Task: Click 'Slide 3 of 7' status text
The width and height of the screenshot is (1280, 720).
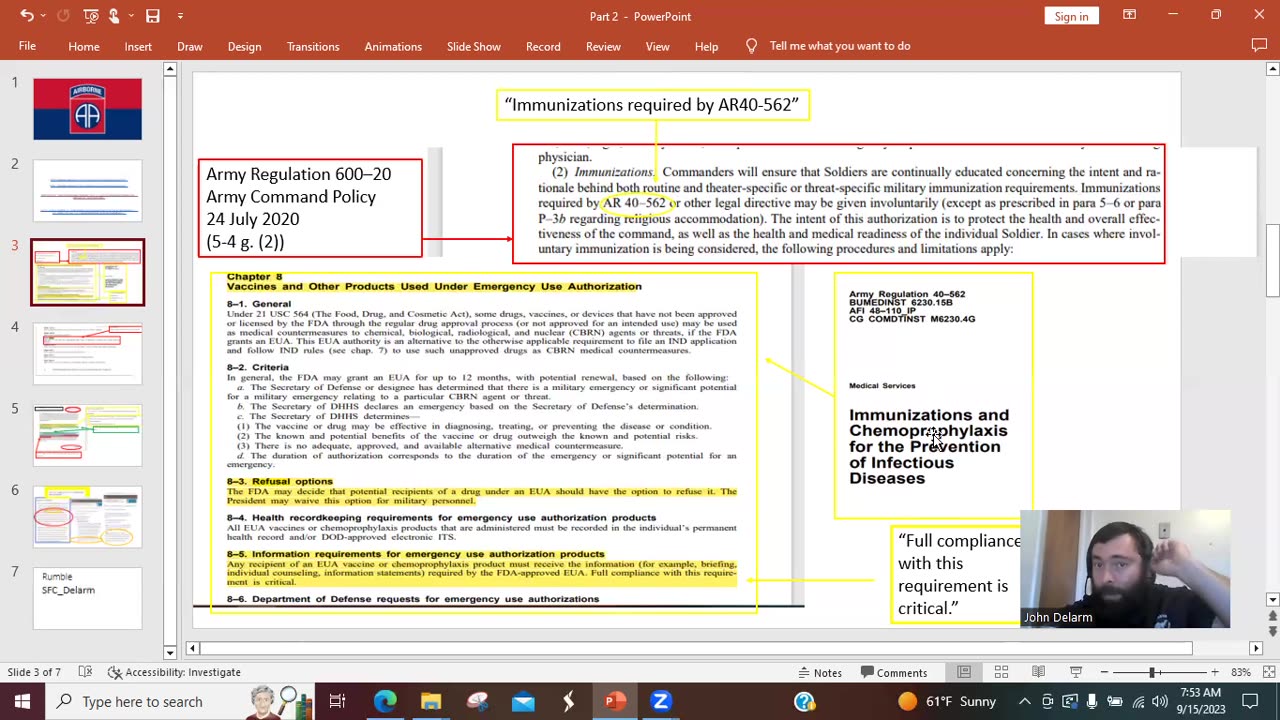Action: click(34, 672)
